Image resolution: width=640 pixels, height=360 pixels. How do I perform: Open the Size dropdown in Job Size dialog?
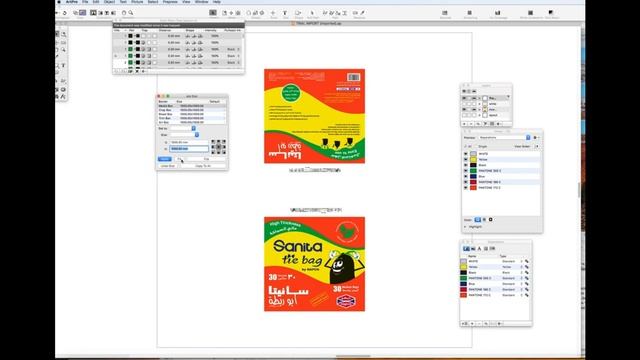coord(184,135)
